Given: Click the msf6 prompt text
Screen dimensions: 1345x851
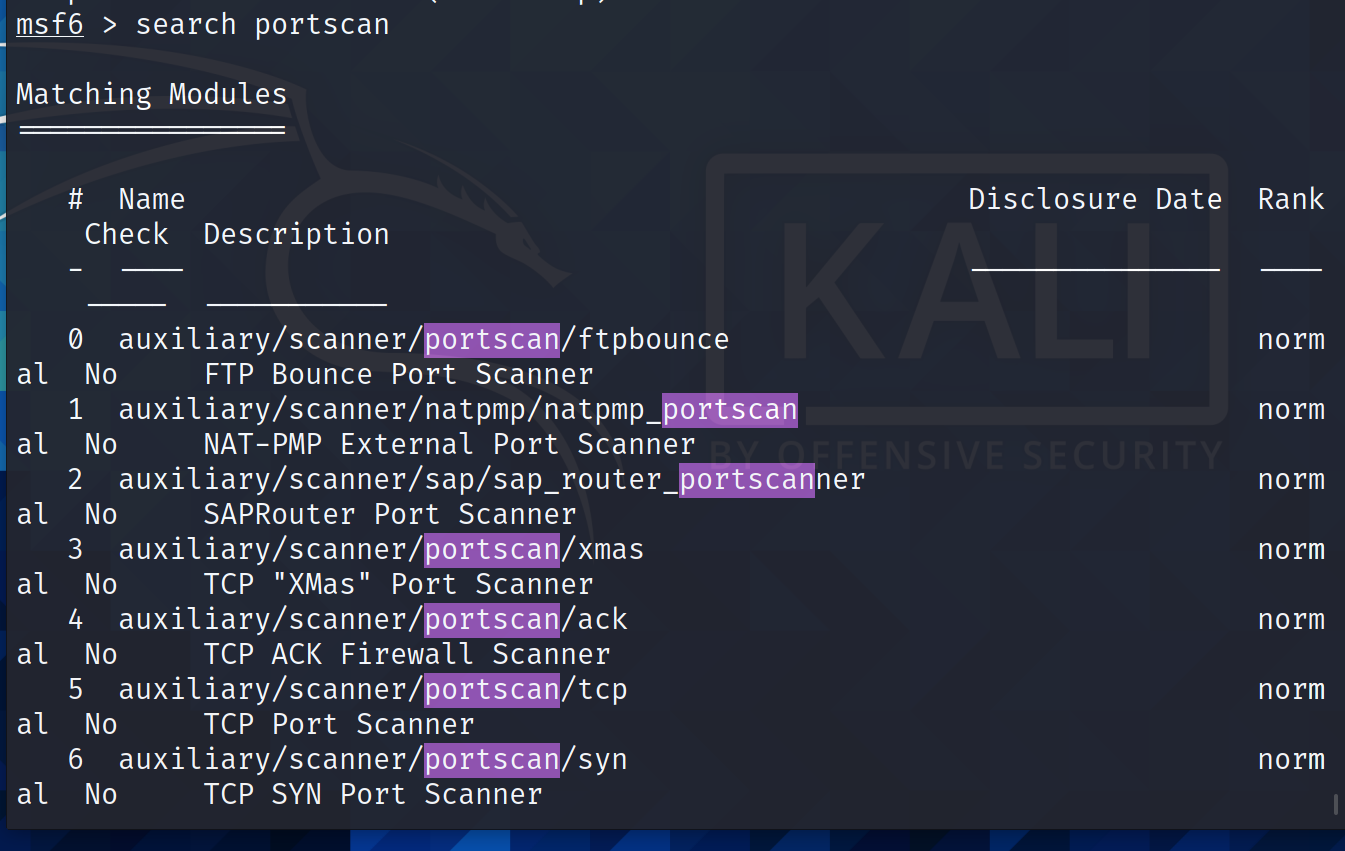Looking at the screenshot, I should [50, 24].
